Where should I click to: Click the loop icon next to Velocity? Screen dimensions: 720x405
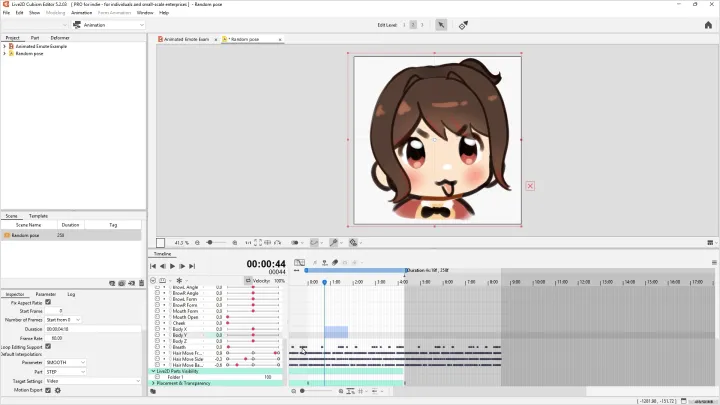click(x=248, y=281)
